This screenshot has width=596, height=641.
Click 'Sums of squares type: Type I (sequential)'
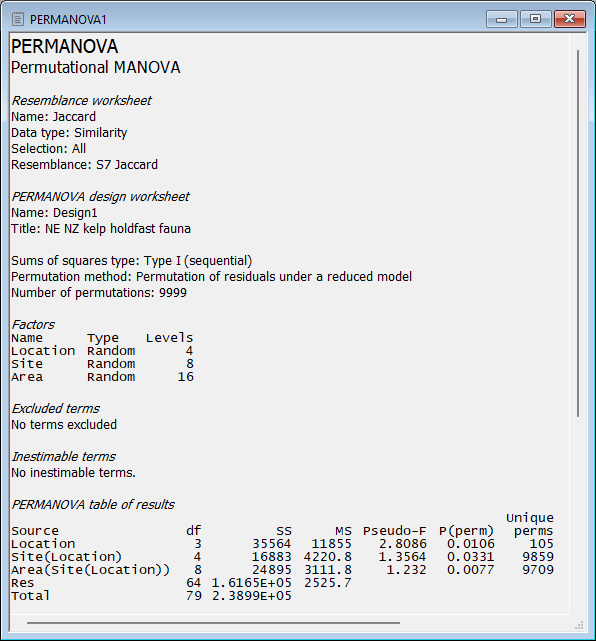click(132, 261)
